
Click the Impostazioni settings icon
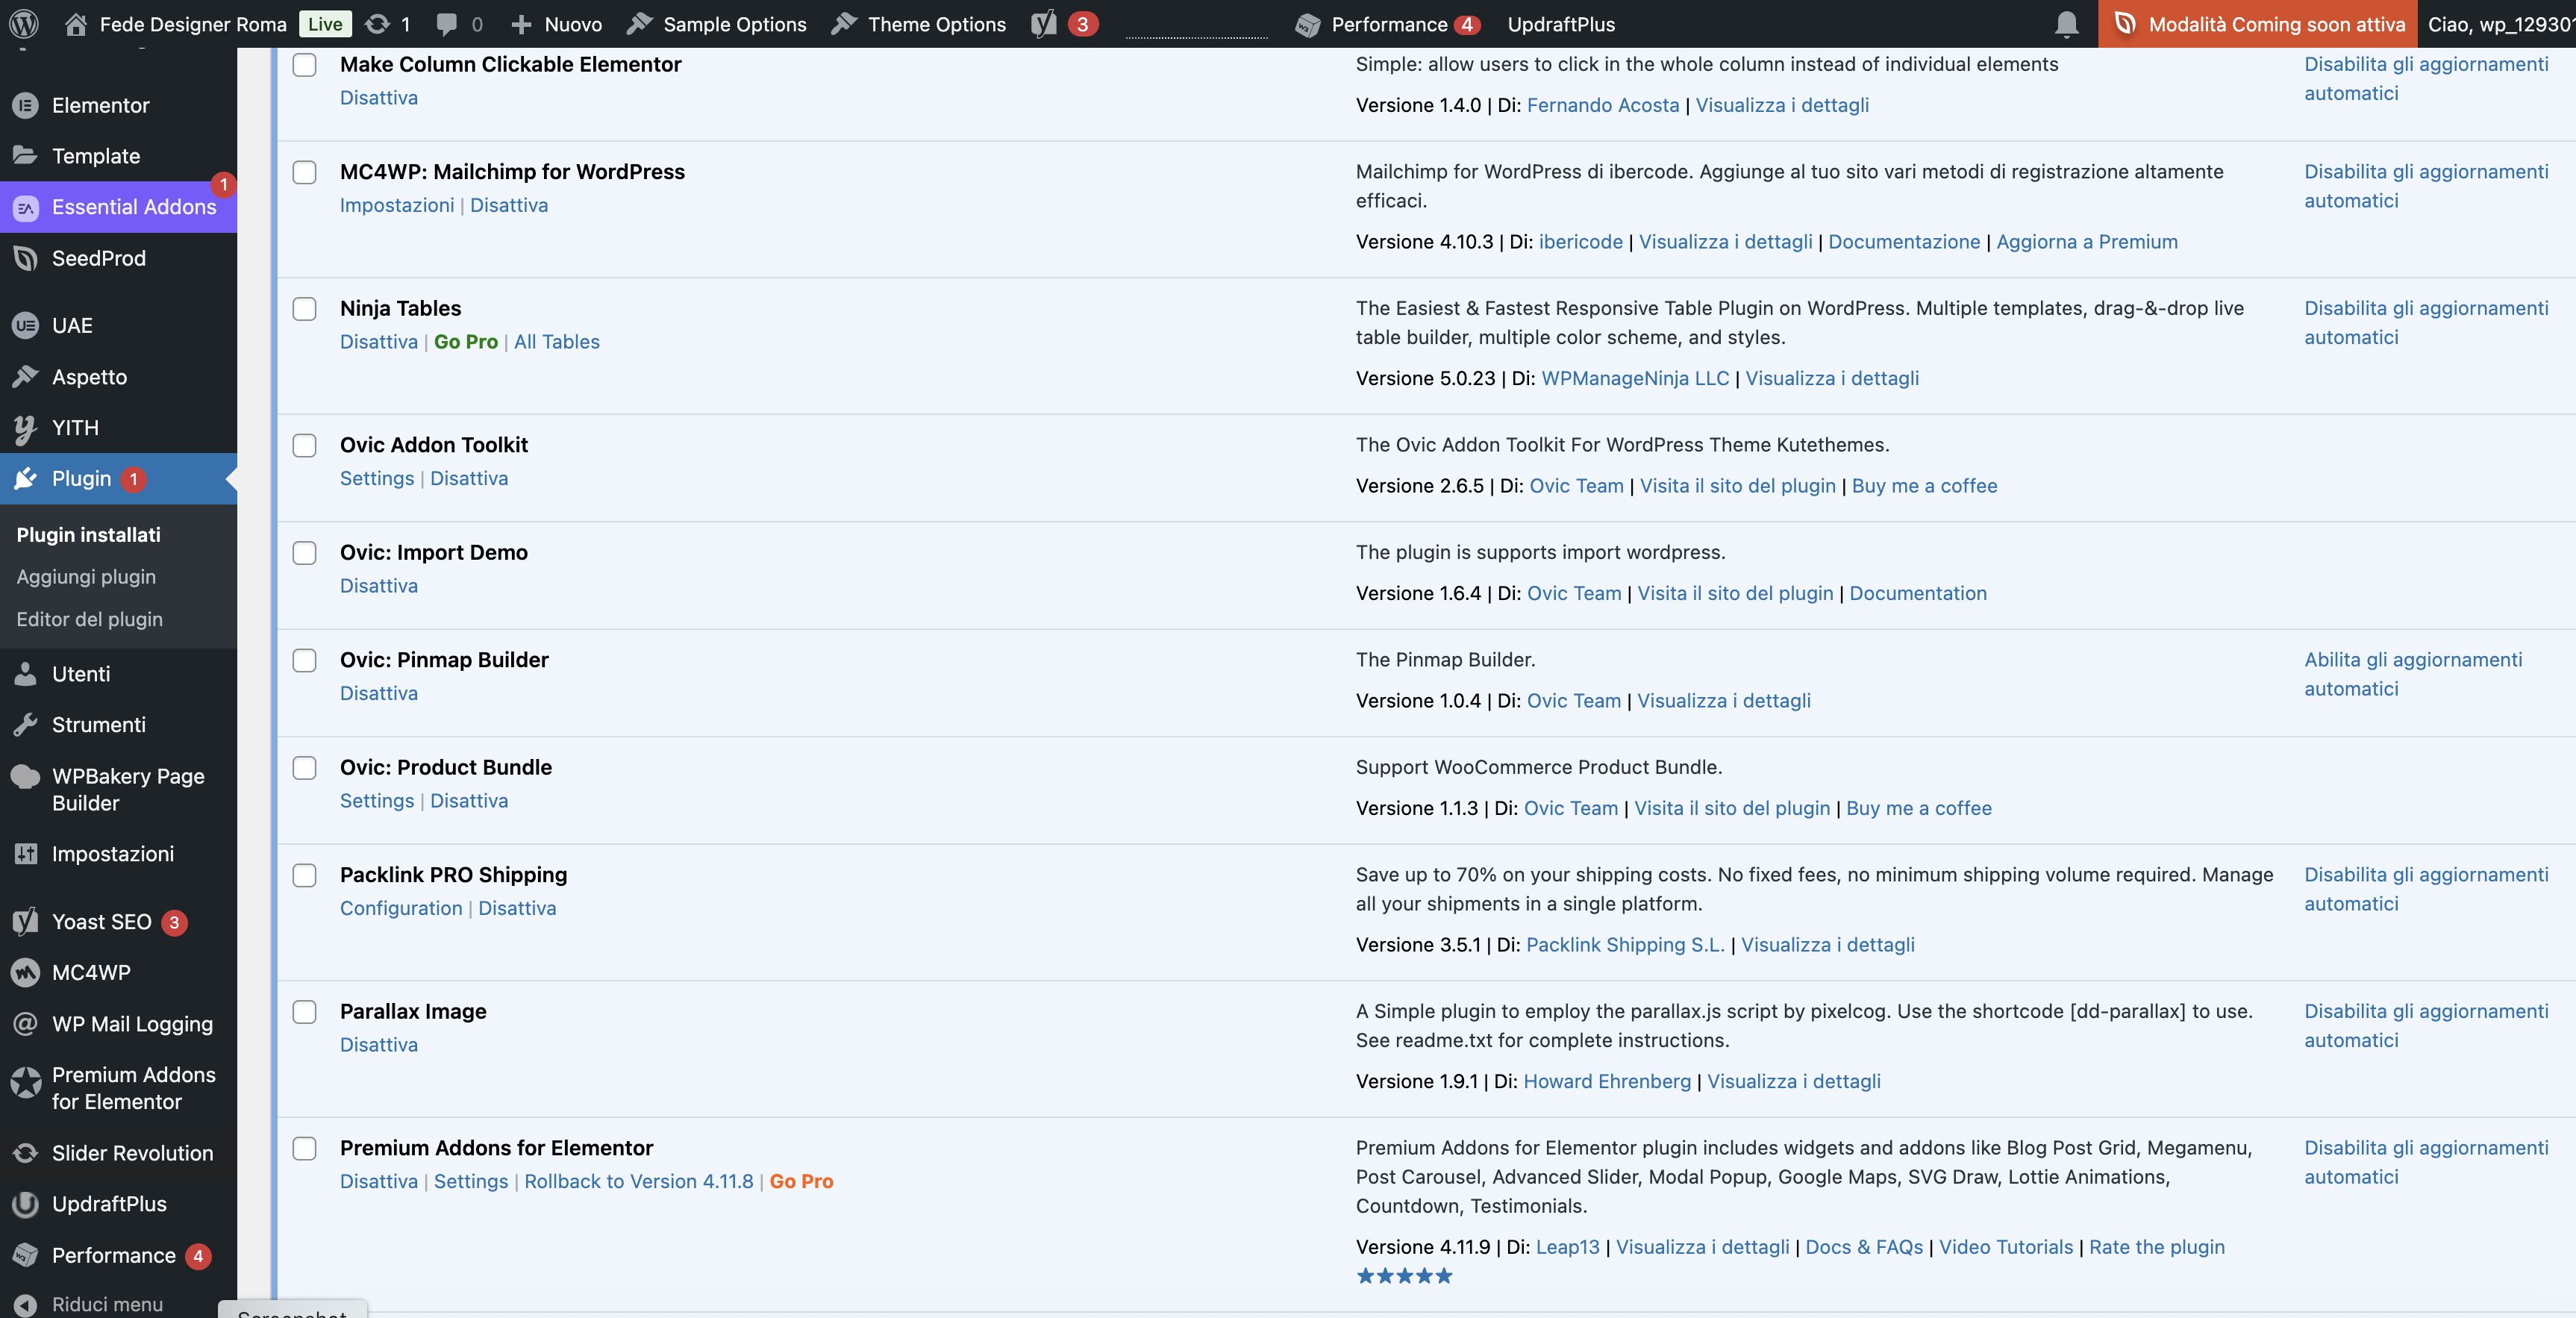coord(26,854)
